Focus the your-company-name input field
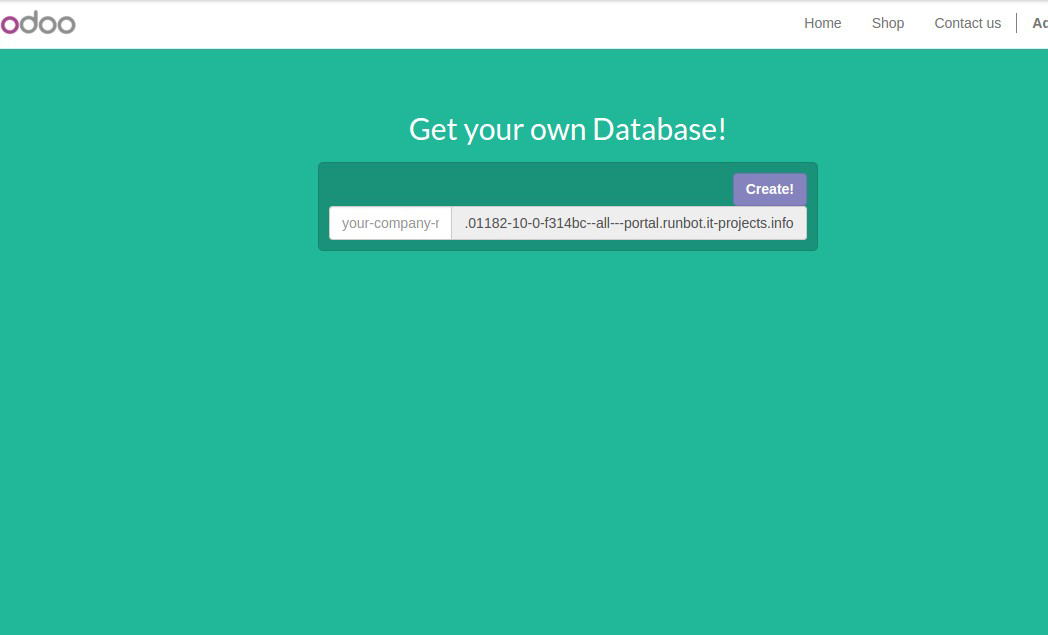The width and height of the screenshot is (1048, 635). coord(390,223)
